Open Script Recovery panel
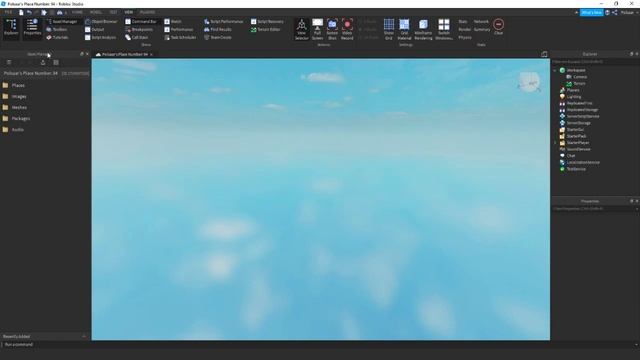640x360 pixels. pyautogui.click(x=267, y=21)
